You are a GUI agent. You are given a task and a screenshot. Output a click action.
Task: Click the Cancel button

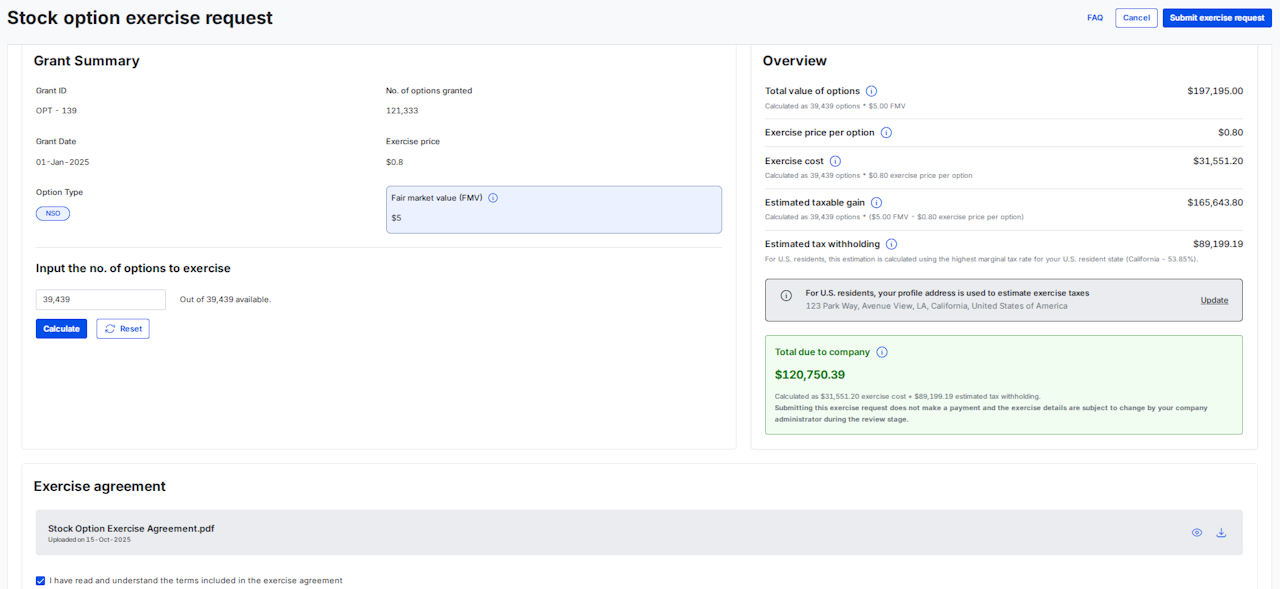1136,18
